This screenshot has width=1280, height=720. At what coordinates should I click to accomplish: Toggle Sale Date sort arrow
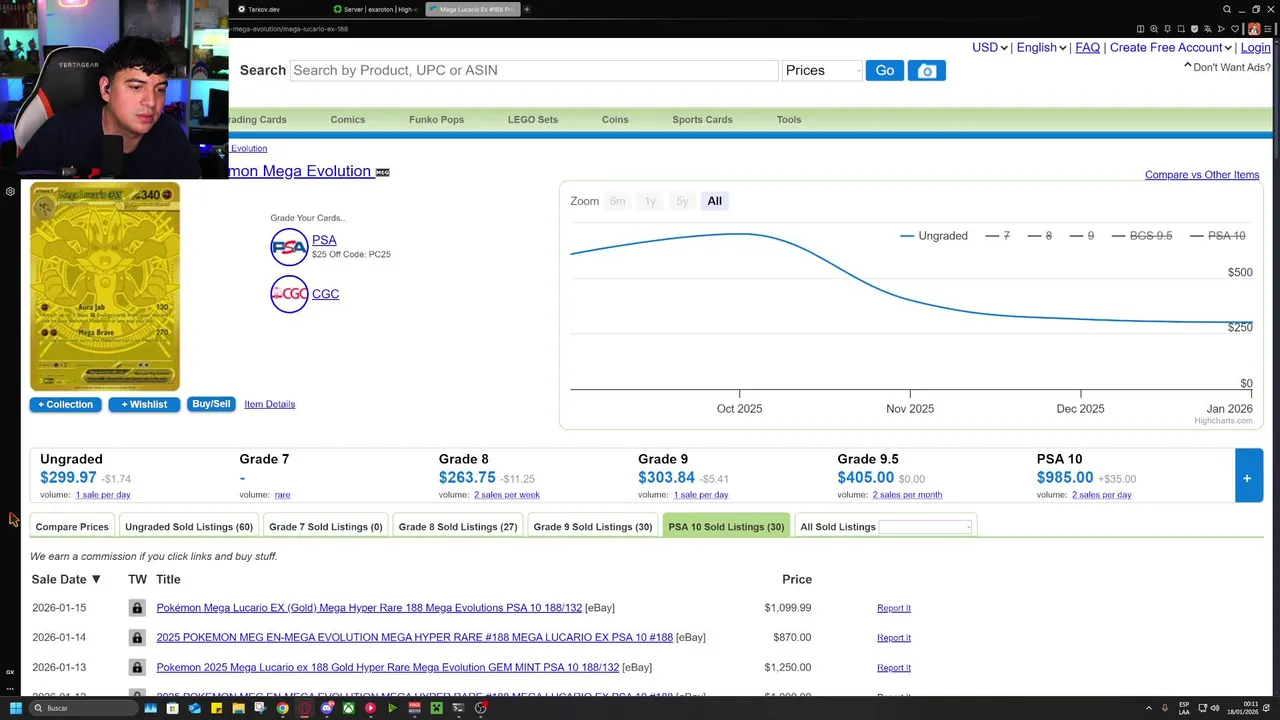[96, 579]
